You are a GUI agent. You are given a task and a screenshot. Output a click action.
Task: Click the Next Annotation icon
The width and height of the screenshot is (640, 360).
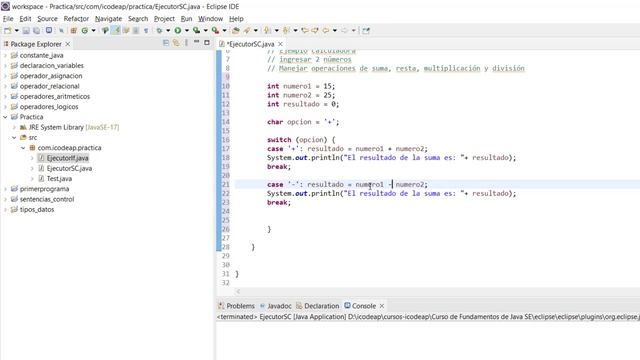[267, 31]
